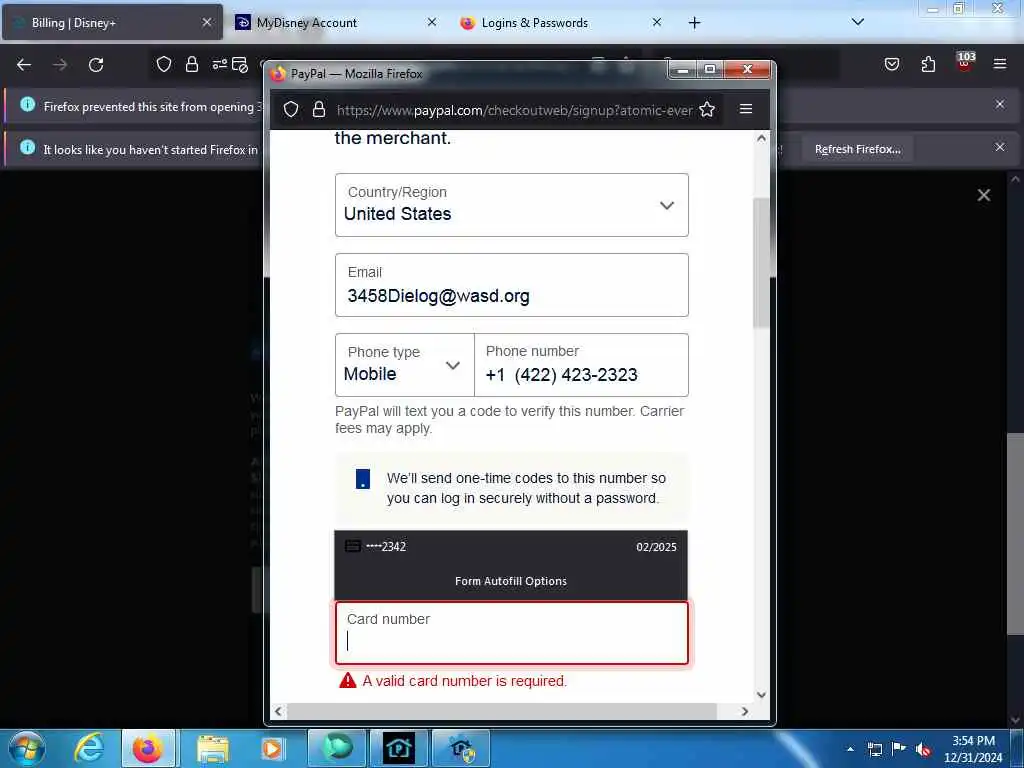Click the Firefox taskbar icon
Image resolution: width=1024 pixels, height=768 pixels.
coord(148,748)
